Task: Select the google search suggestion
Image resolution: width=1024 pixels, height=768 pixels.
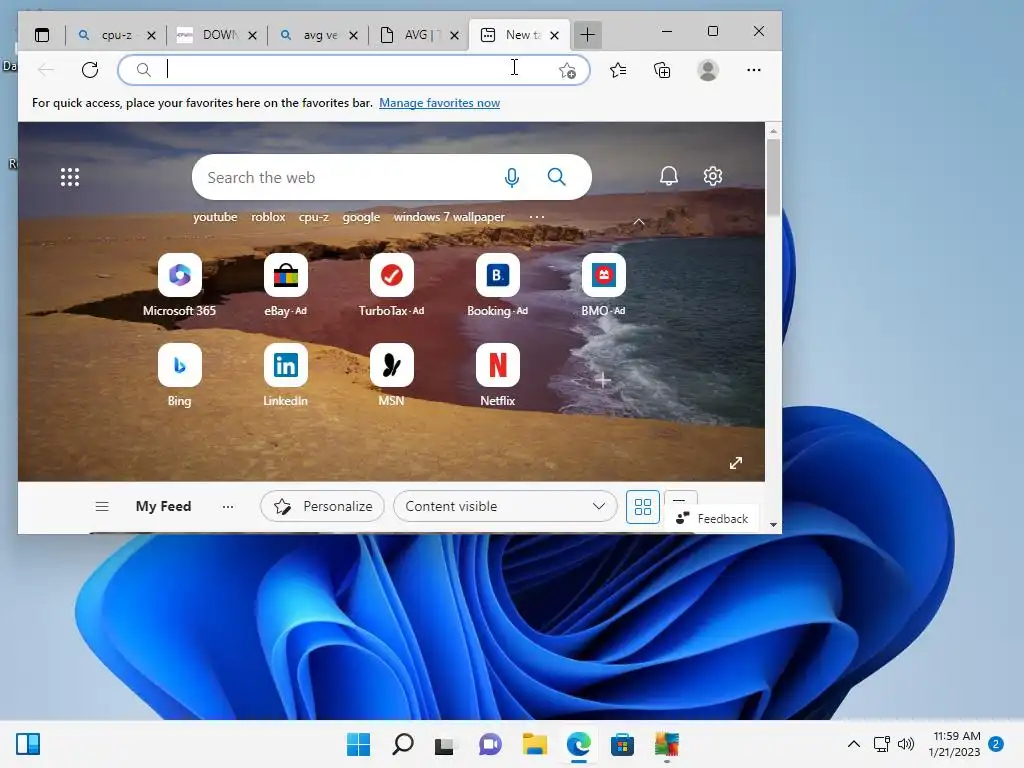Action: tap(361, 217)
